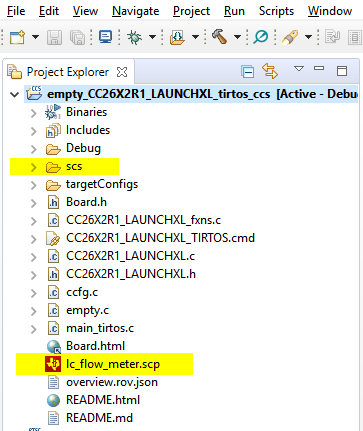Image resolution: width=363 pixels, height=431 pixels.
Task: Select the lc_flow_meter.scp file
Action: coord(113,364)
